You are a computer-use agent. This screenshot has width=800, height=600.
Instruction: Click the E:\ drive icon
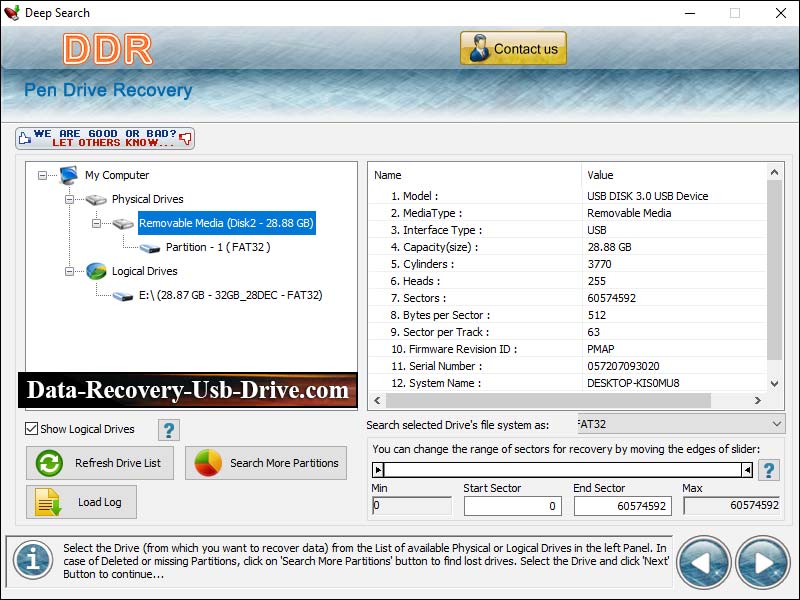tap(123, 296)
